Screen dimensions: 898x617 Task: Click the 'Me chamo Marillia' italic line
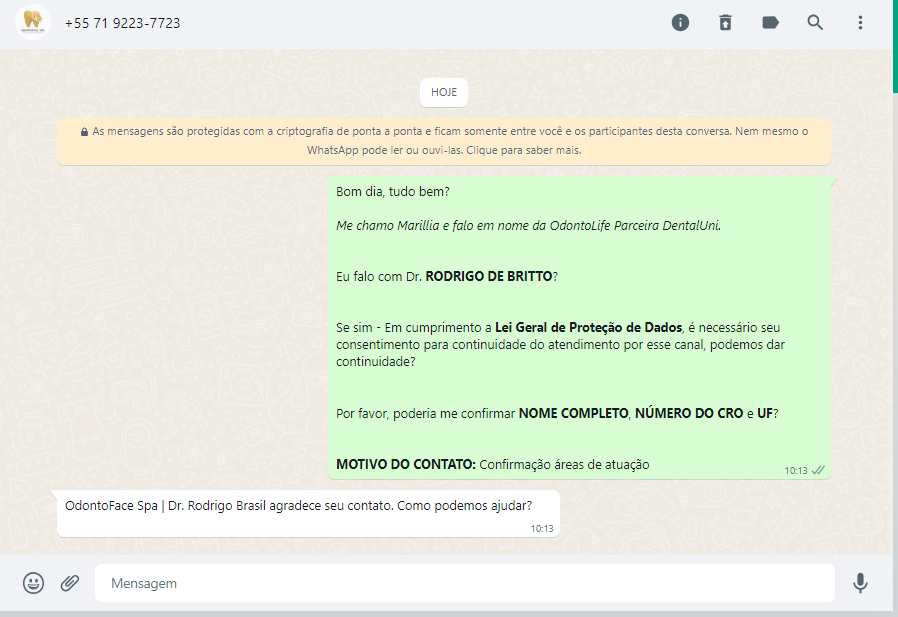tap(528, 226)
